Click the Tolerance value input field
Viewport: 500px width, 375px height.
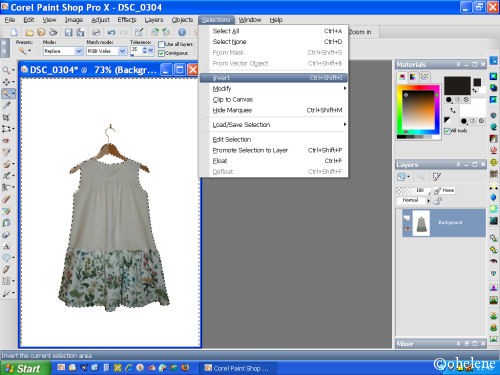coord(136,50)
